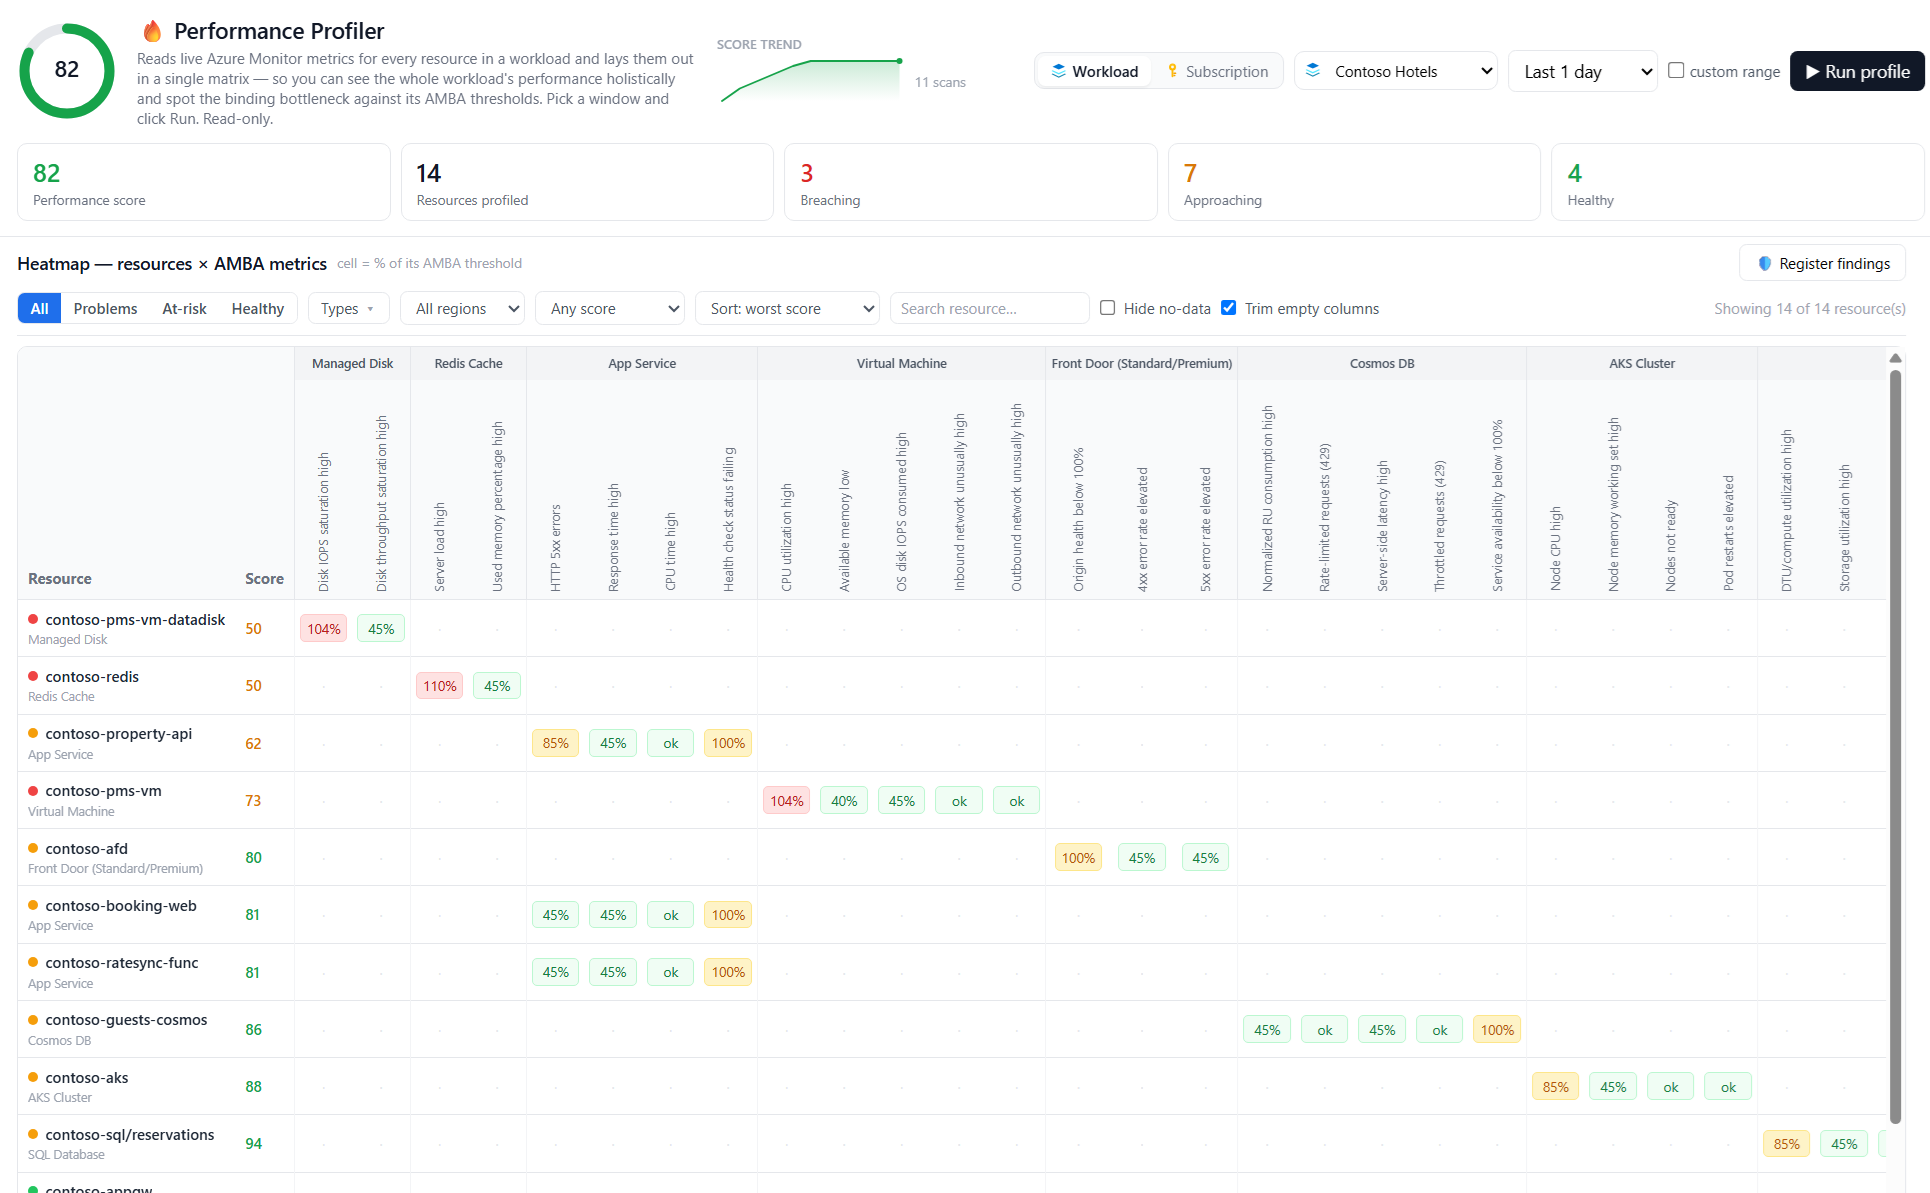Click the orange status dot for contoso-afd

click(x=33, y=848)
